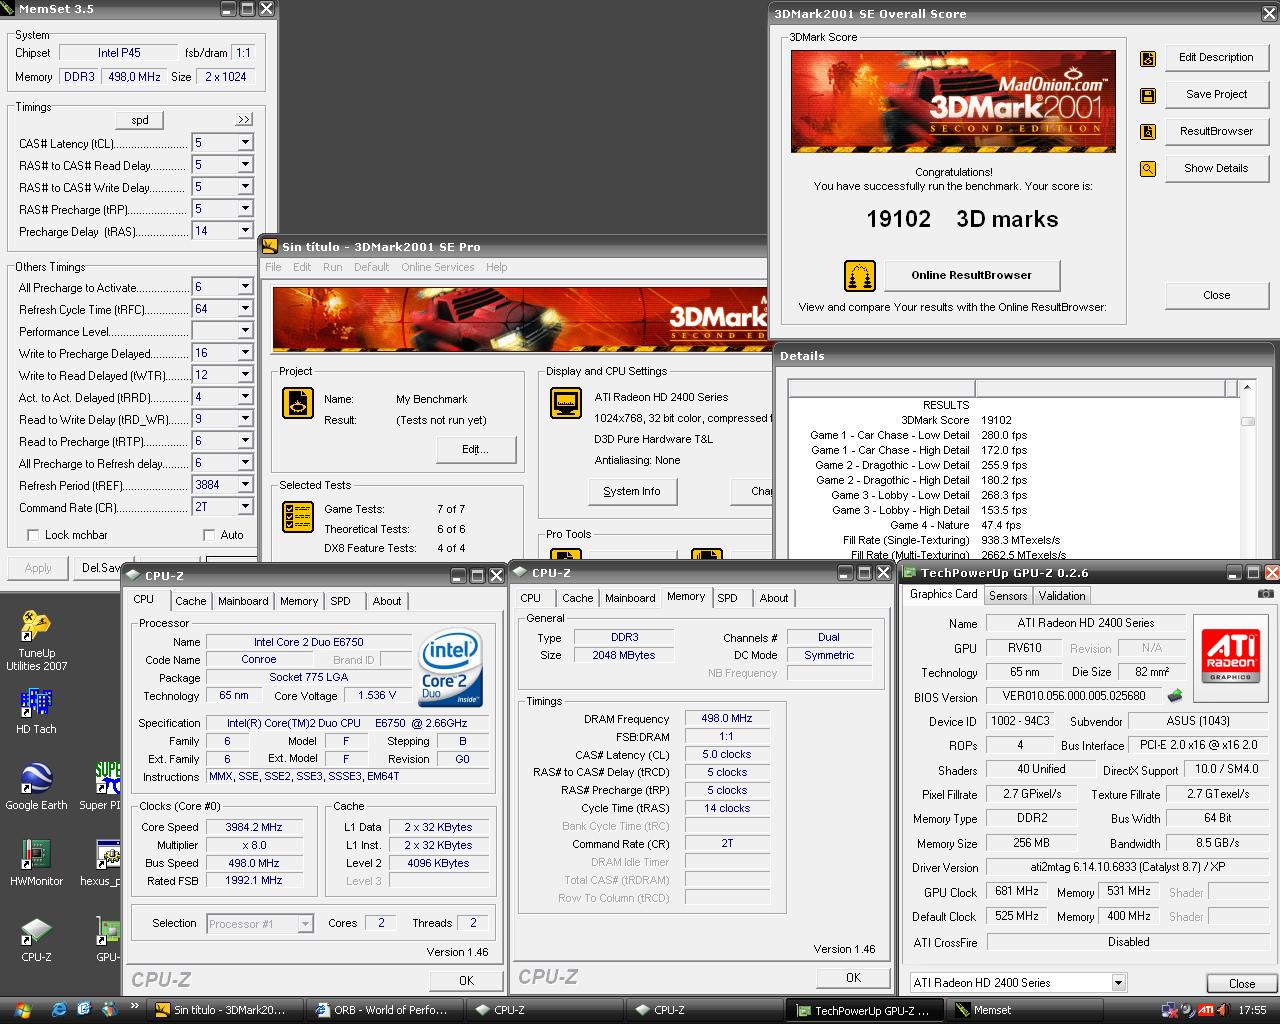
Task: Click the Intel Core 2 Duo logo in CPU-Z
Action: [x=451, y=667]
